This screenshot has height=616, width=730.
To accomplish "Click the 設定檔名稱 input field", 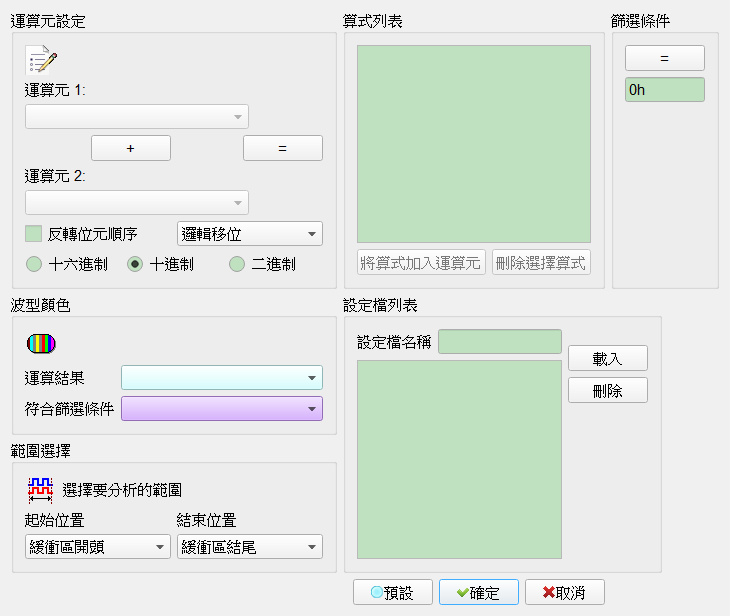I will [x=500, y=342].
